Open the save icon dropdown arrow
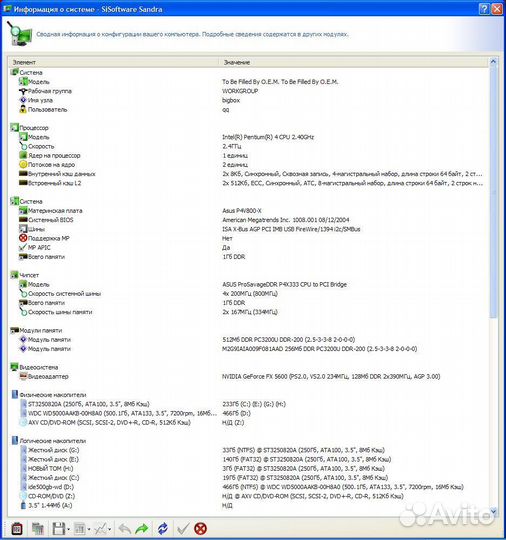The height and width of the screenshot is (540, 506). 69,529
